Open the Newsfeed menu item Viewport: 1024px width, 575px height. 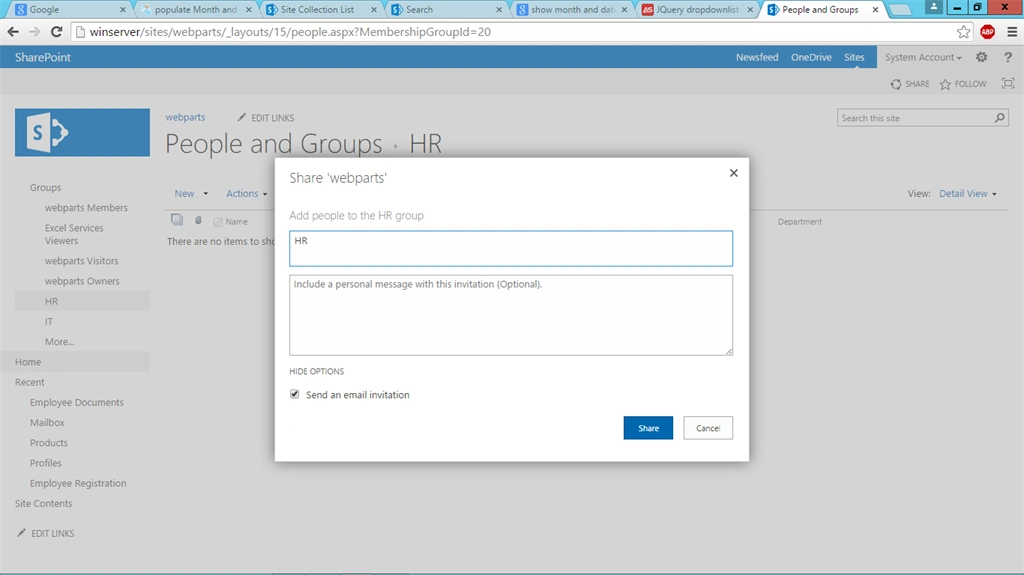[757, 58]
